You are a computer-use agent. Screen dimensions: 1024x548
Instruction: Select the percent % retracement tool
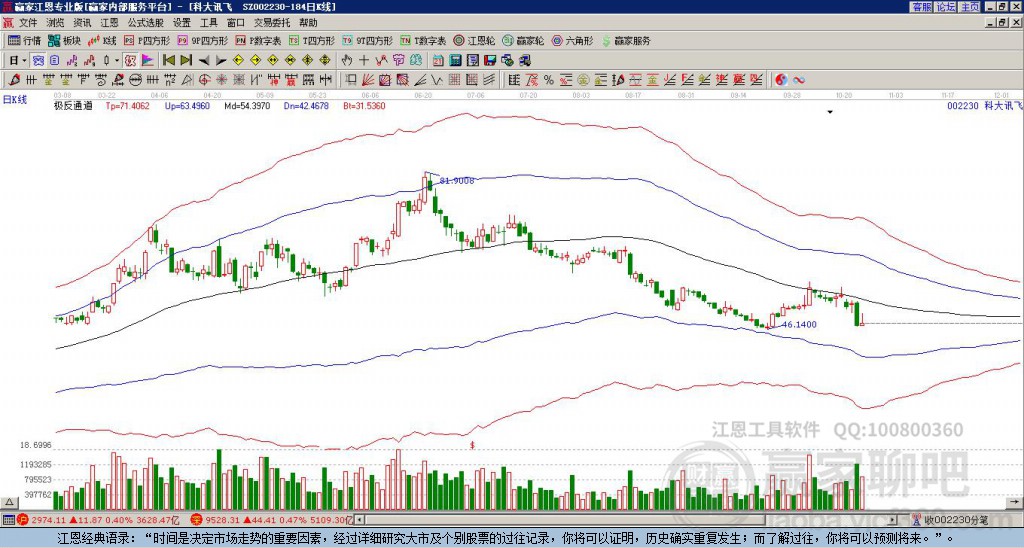click(x=549, y=80)
